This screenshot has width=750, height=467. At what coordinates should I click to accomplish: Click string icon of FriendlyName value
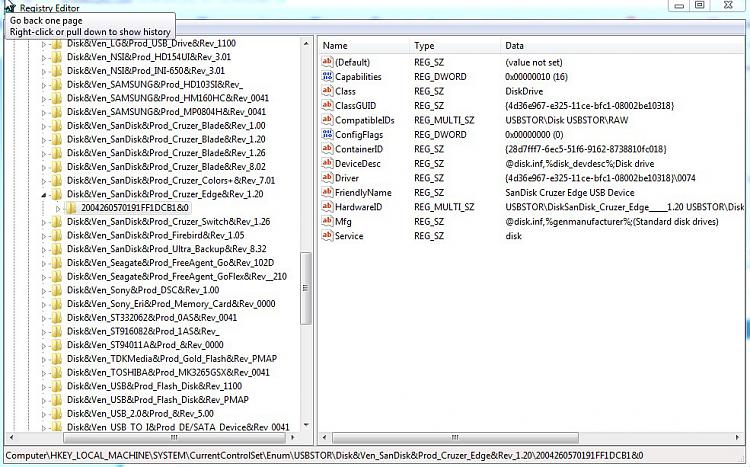327,192
